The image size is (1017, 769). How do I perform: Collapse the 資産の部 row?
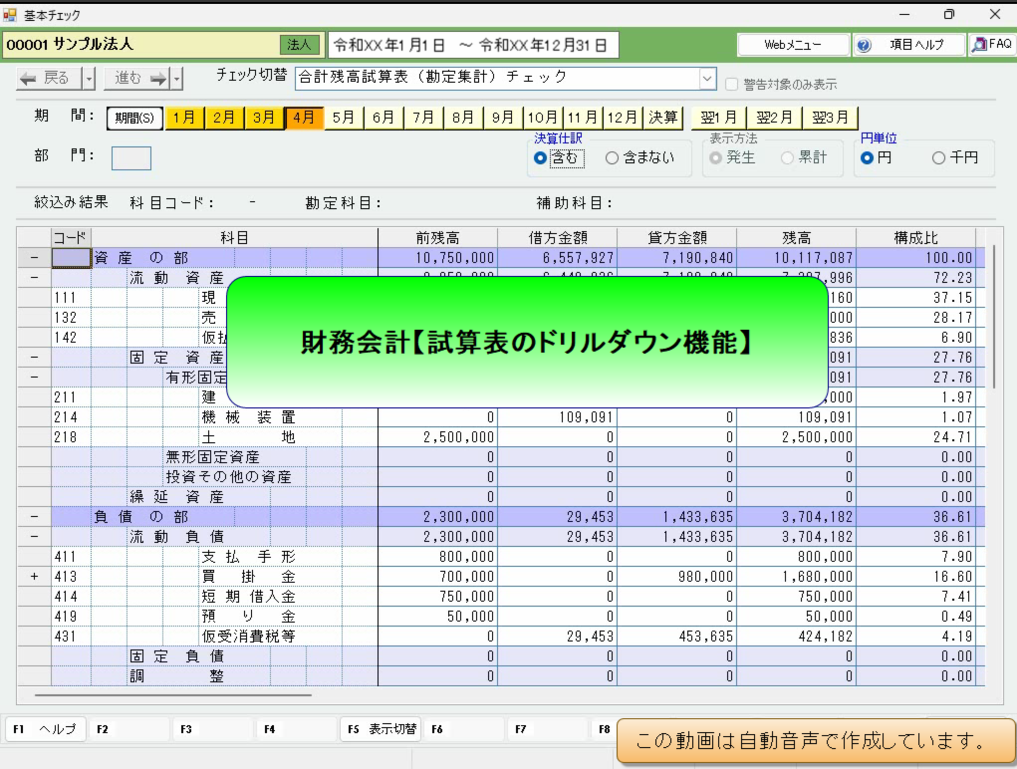click(34, 258)
